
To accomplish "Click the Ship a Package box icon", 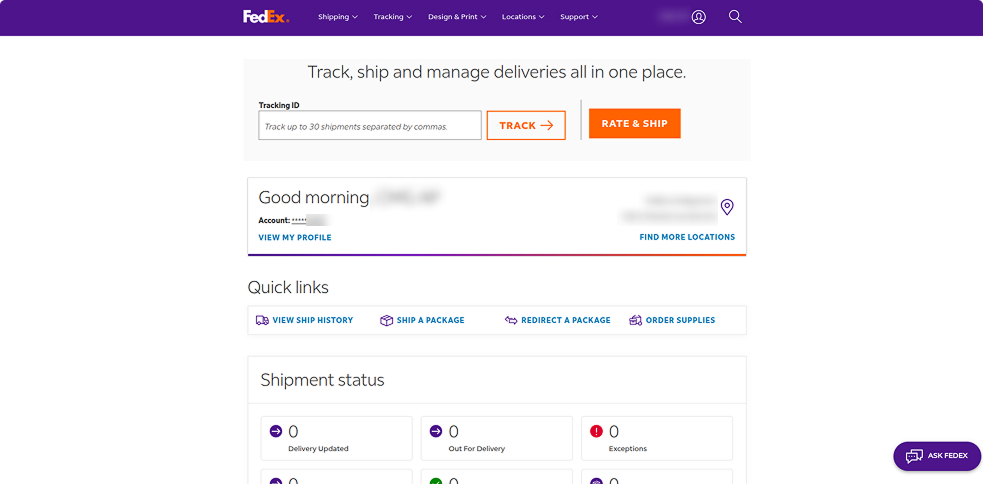I will coord(386,320).
